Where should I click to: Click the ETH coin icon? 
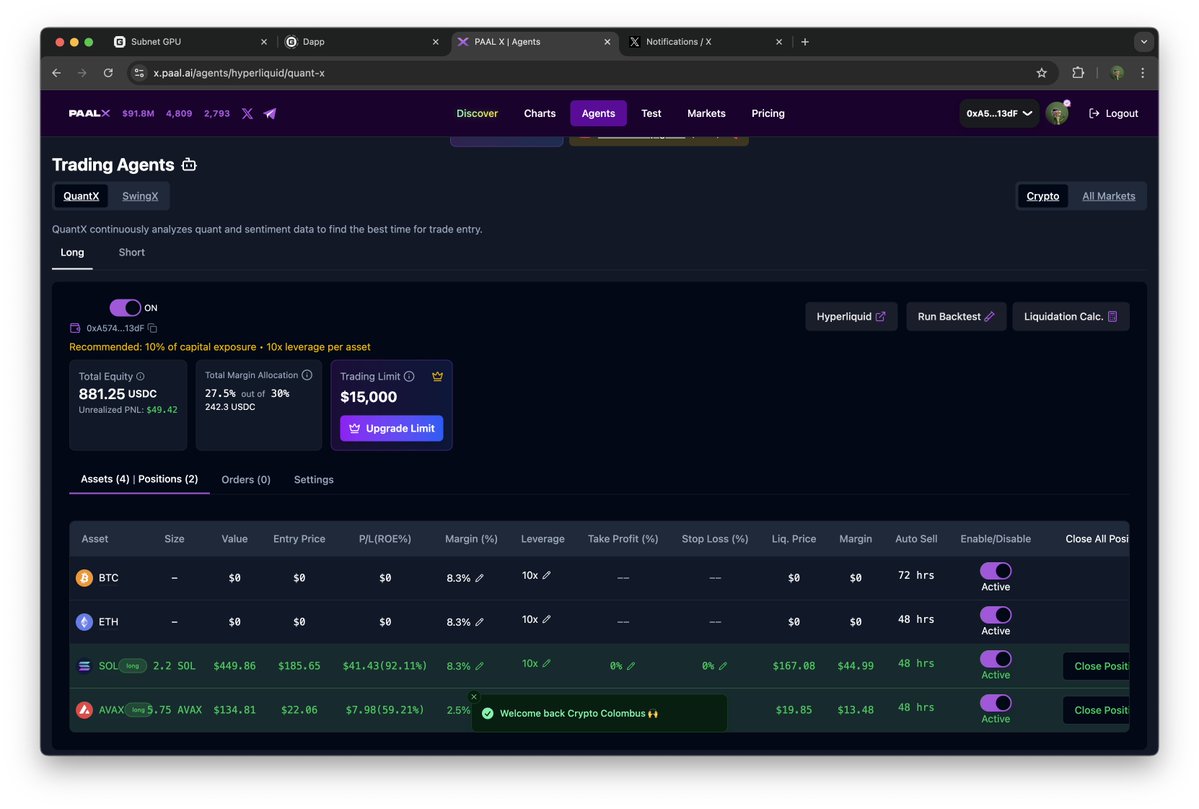(84, 622)
